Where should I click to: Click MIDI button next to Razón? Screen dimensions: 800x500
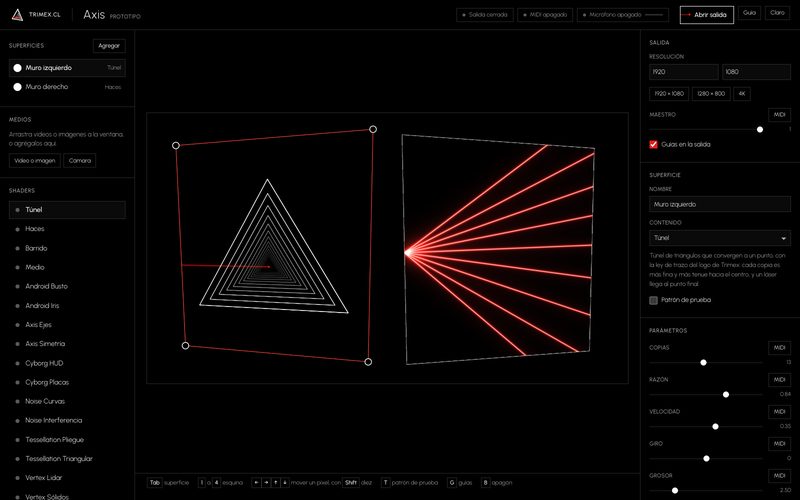pos(779,380)
